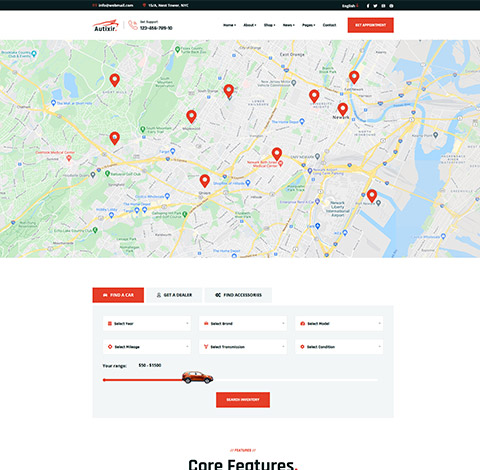480x470 pixels.
Task: Open the Select Brand dropdown
Action: [243, 323]
